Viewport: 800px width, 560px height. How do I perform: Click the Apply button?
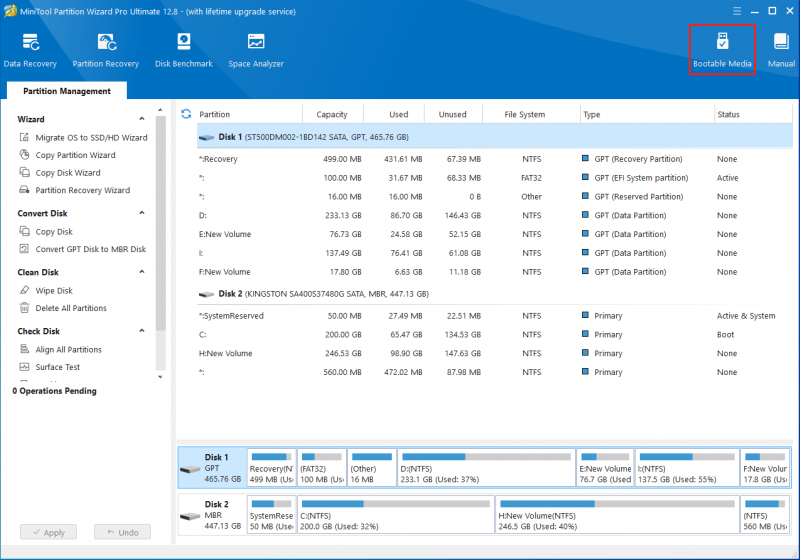[48, 532]
